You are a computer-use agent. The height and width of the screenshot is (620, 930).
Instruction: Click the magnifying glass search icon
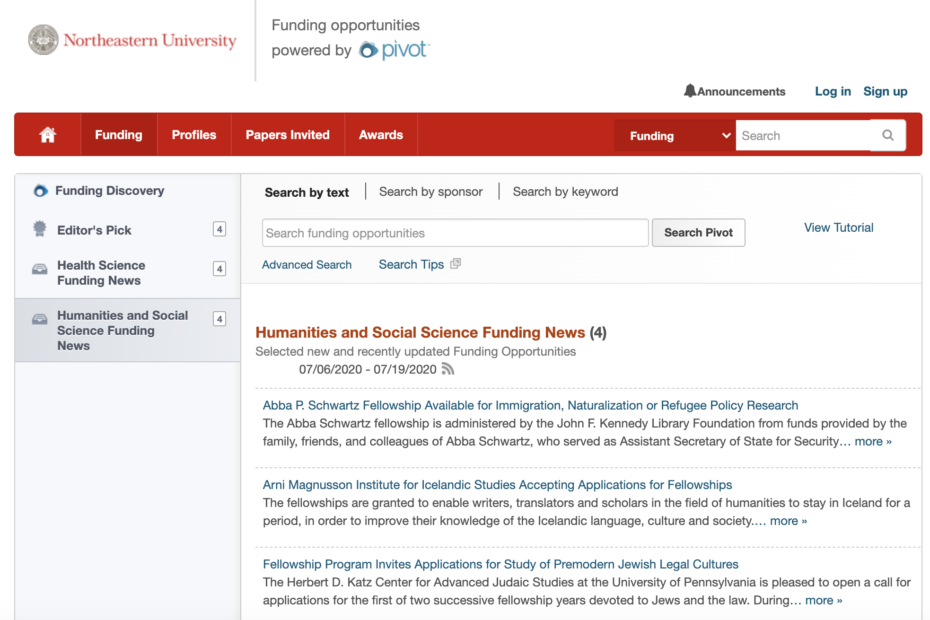point(887,135)
